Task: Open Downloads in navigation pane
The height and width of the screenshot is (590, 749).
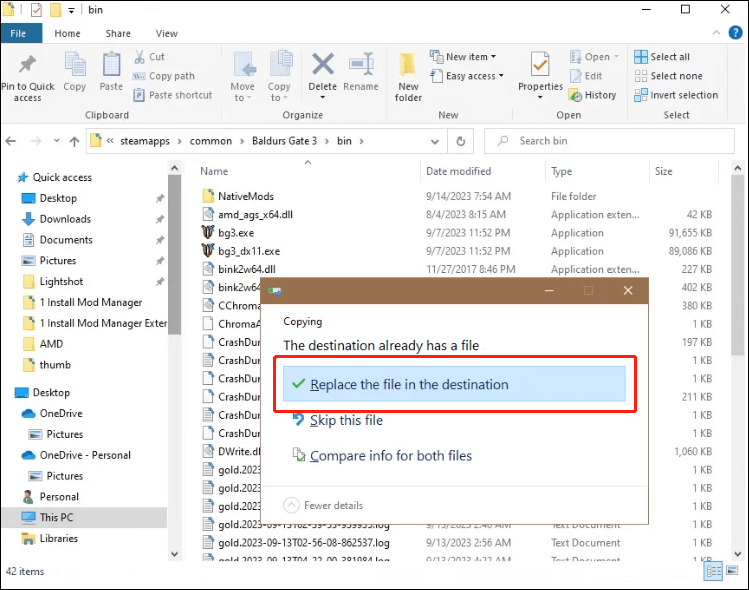Action: pyautogui.click(x=65, y=219)
